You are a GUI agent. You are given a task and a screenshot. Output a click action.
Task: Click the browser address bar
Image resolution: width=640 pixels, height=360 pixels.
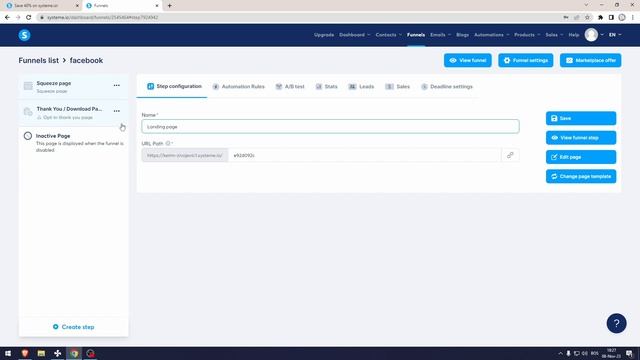point(302,18)
